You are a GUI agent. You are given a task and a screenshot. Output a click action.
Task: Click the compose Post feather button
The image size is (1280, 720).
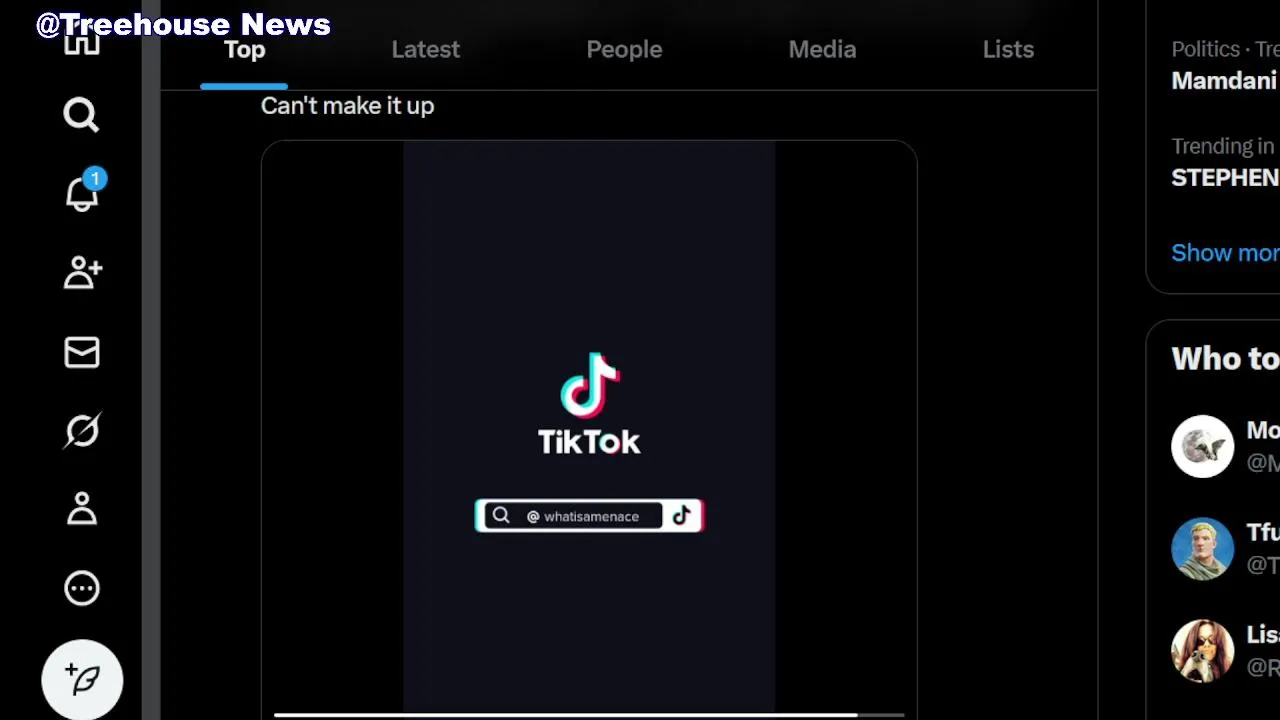82,679
